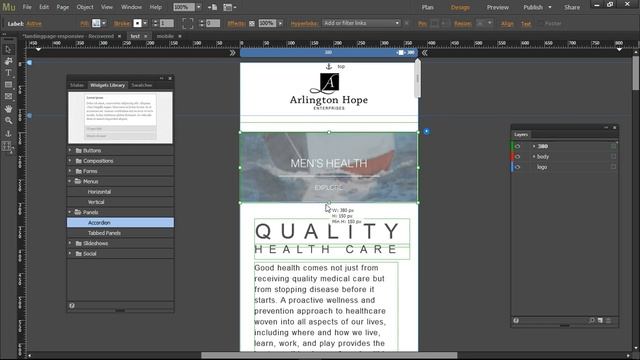Viewport: 640px width, 360px height.
Task: Select the Rectangle Frame (envelope) tool
Action: [x=8, y=97]
